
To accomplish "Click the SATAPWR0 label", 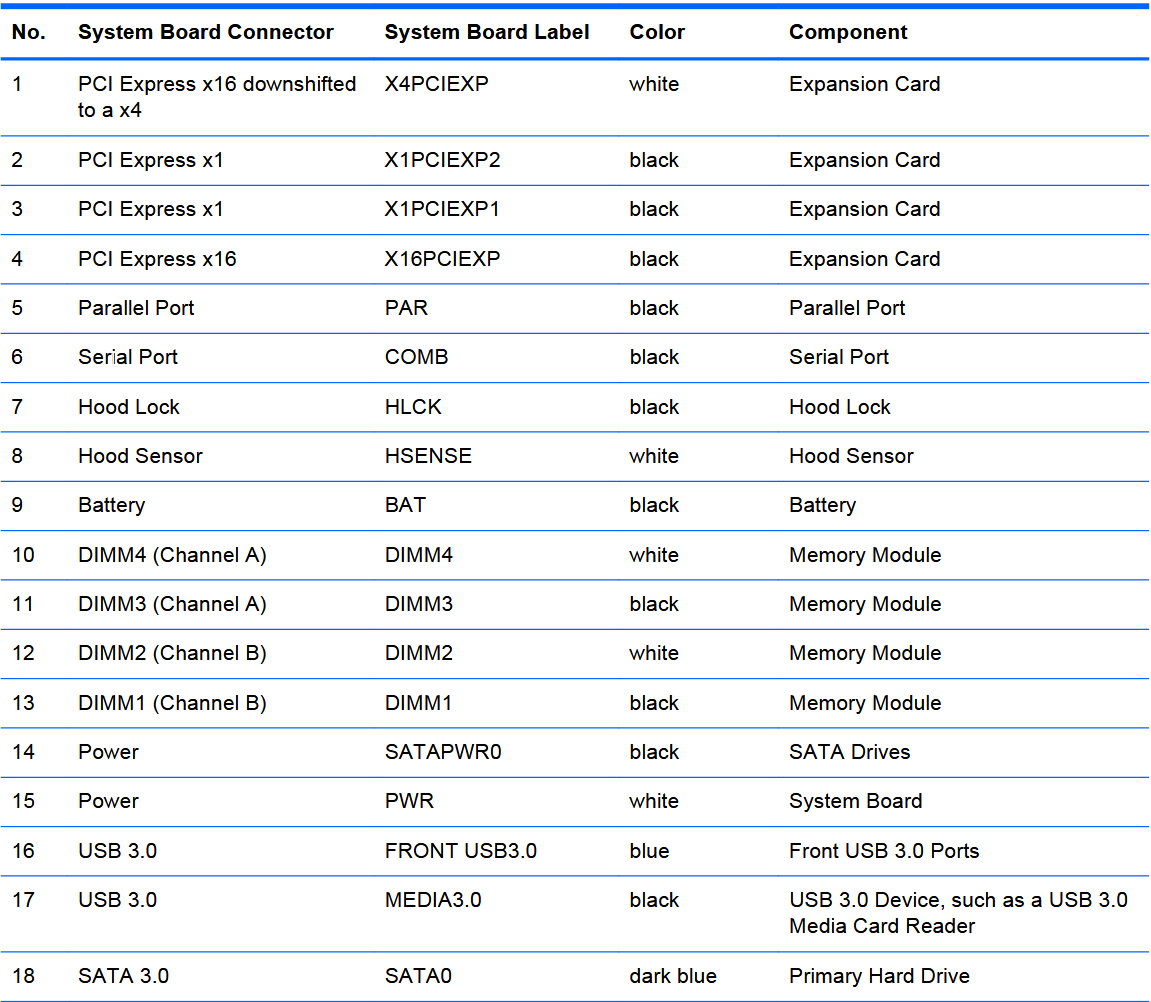I will pyautogui.click(x=443, y=753).
